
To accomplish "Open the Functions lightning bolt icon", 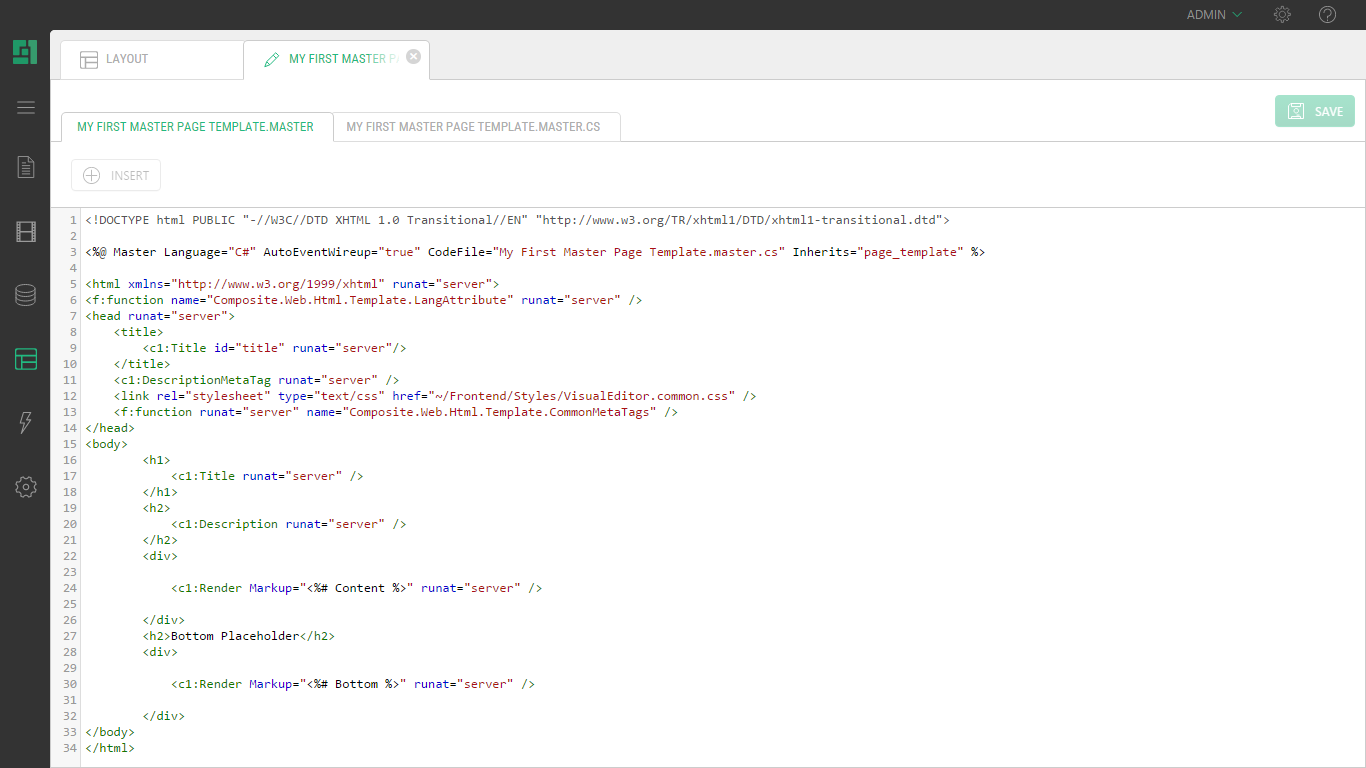I will [26, 422].
